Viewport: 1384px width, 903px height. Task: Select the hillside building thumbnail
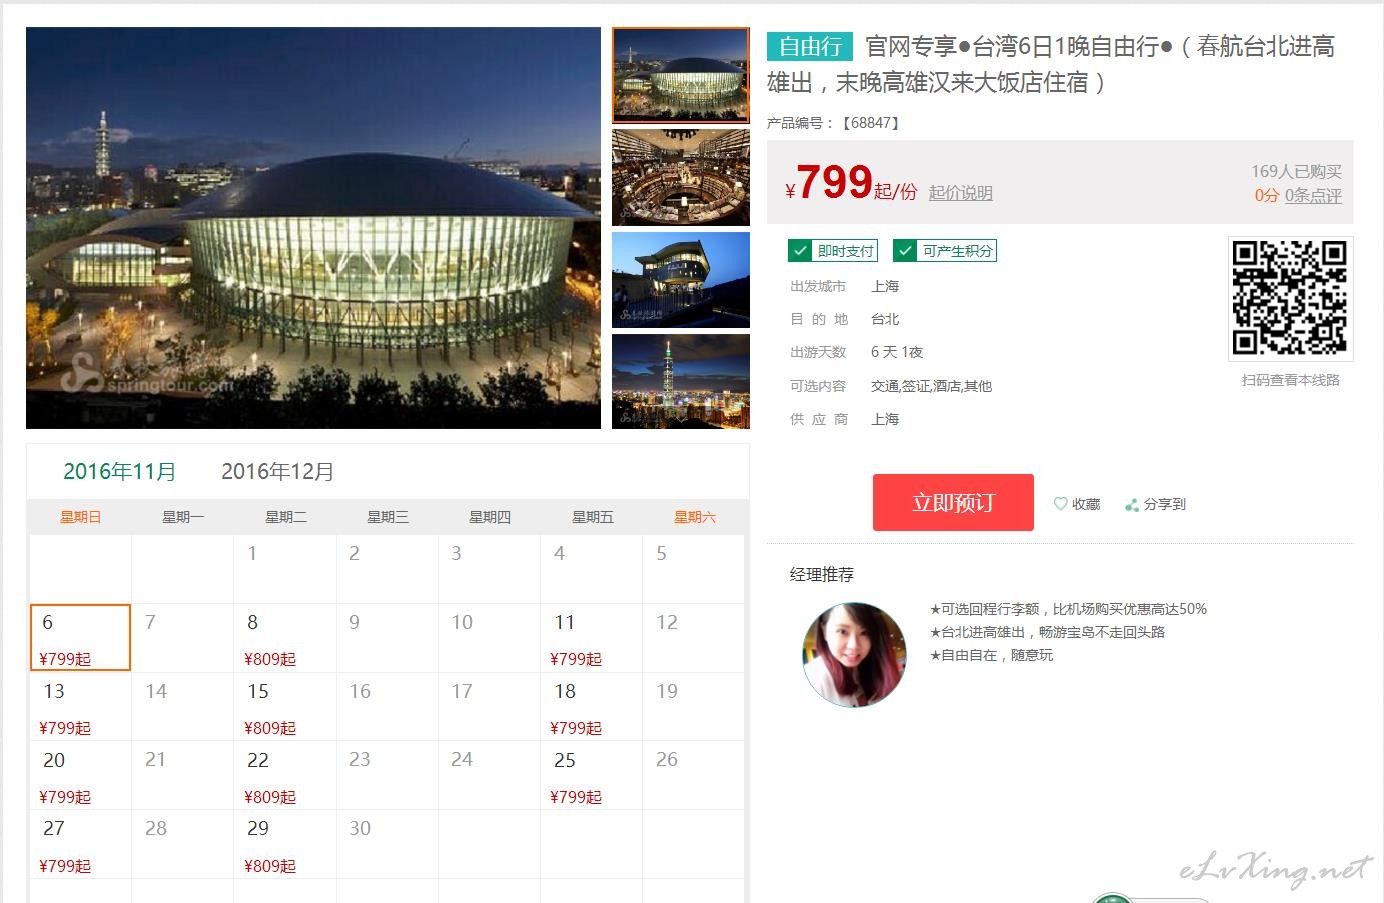pos(680,279)
